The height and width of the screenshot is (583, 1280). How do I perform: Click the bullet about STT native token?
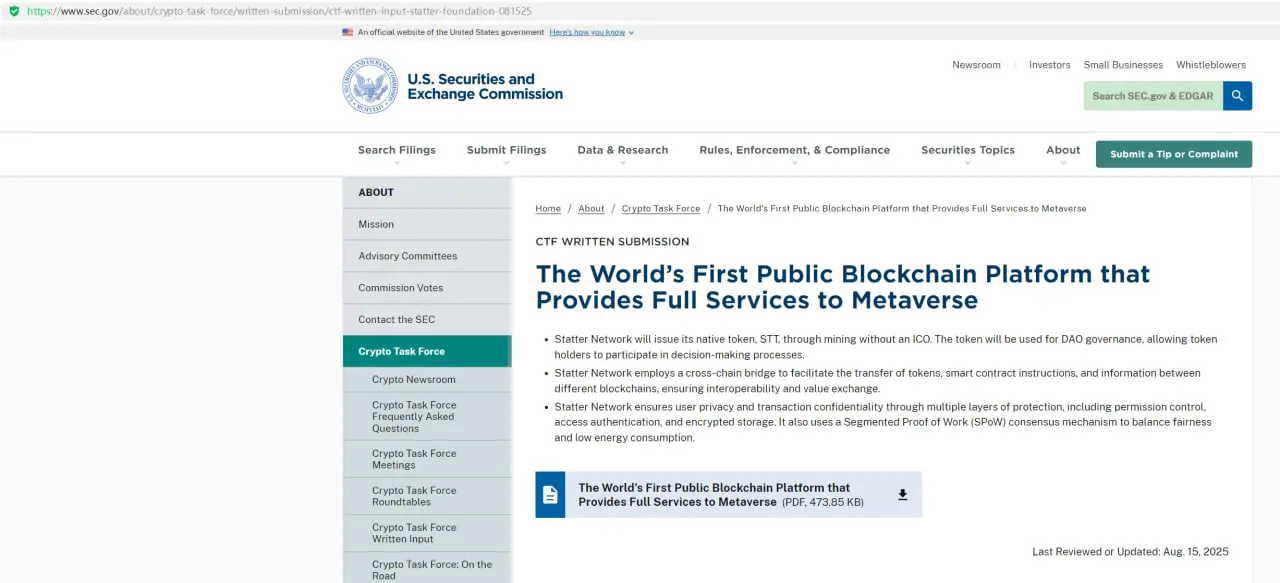click(886, 347)
